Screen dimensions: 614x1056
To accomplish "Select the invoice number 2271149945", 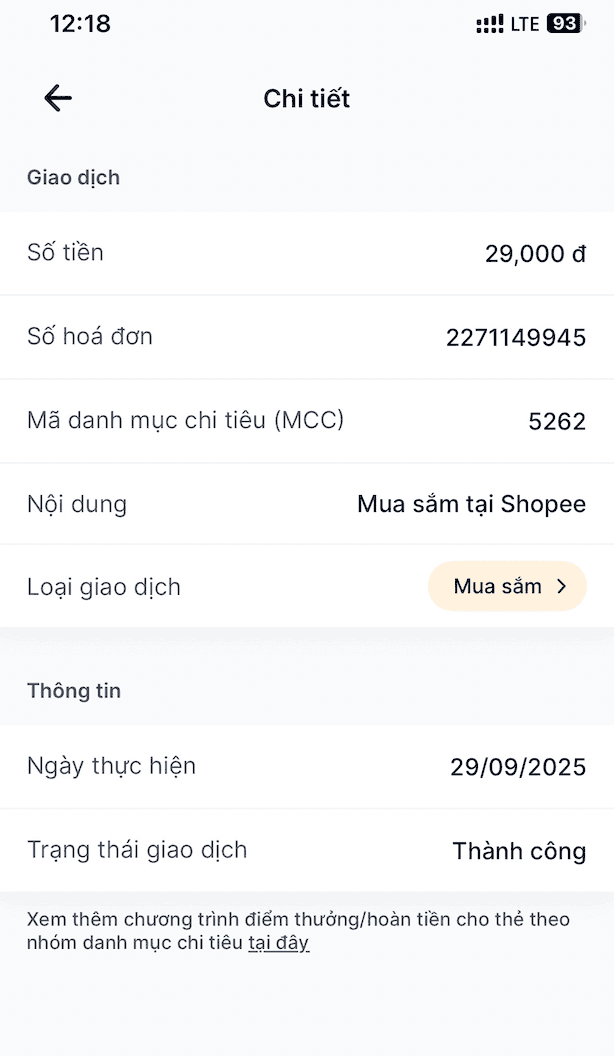I will click(x=516, y=338).
